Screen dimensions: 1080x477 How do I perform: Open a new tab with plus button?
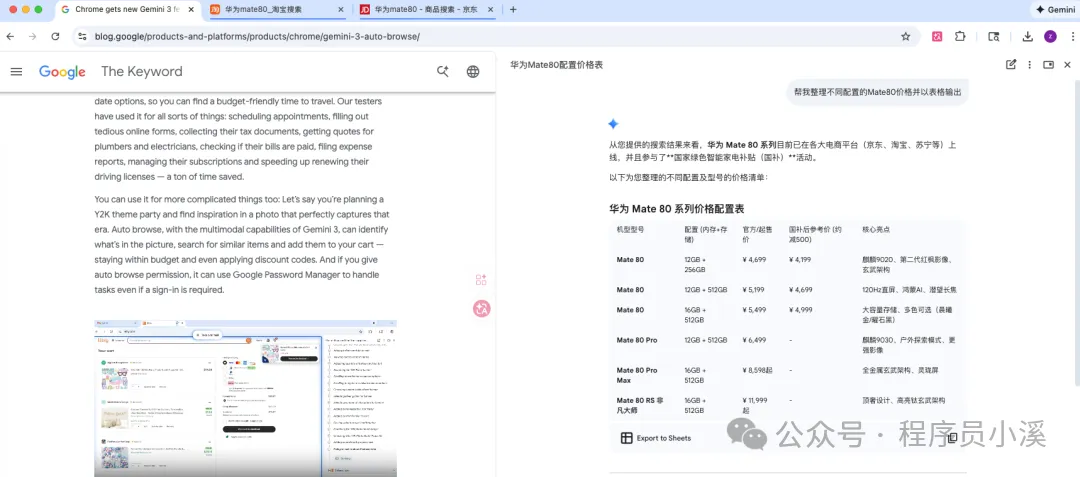pyautogui.click(x=512, y=10)
